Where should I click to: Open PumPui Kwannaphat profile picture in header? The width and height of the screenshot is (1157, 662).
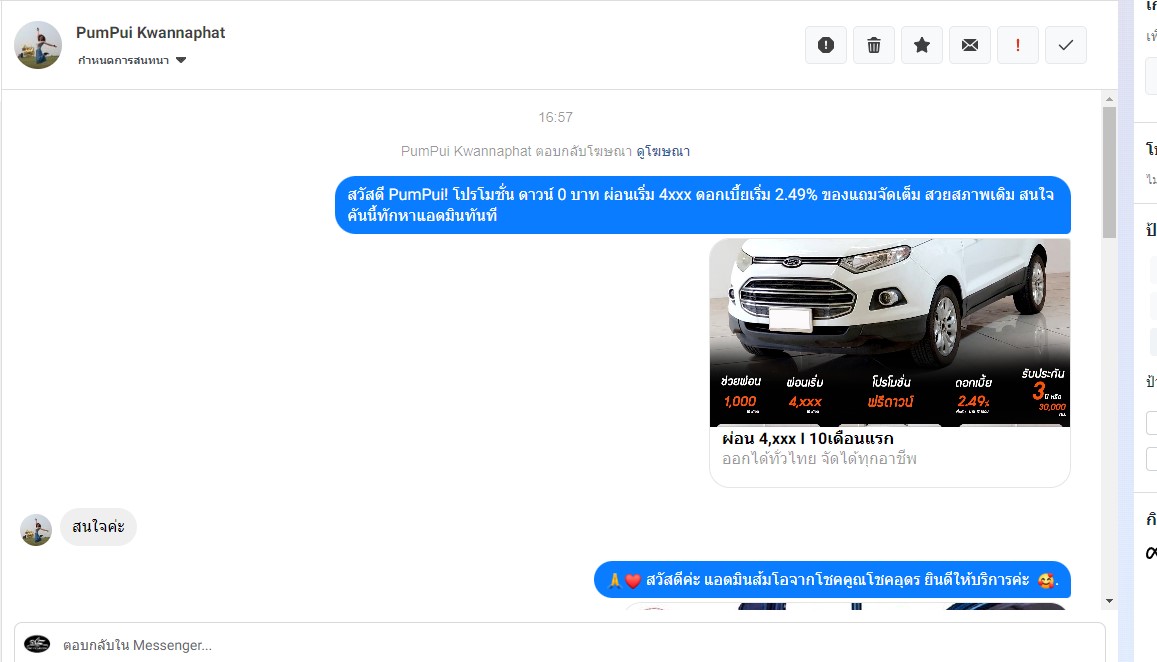(x=38, y=45)
